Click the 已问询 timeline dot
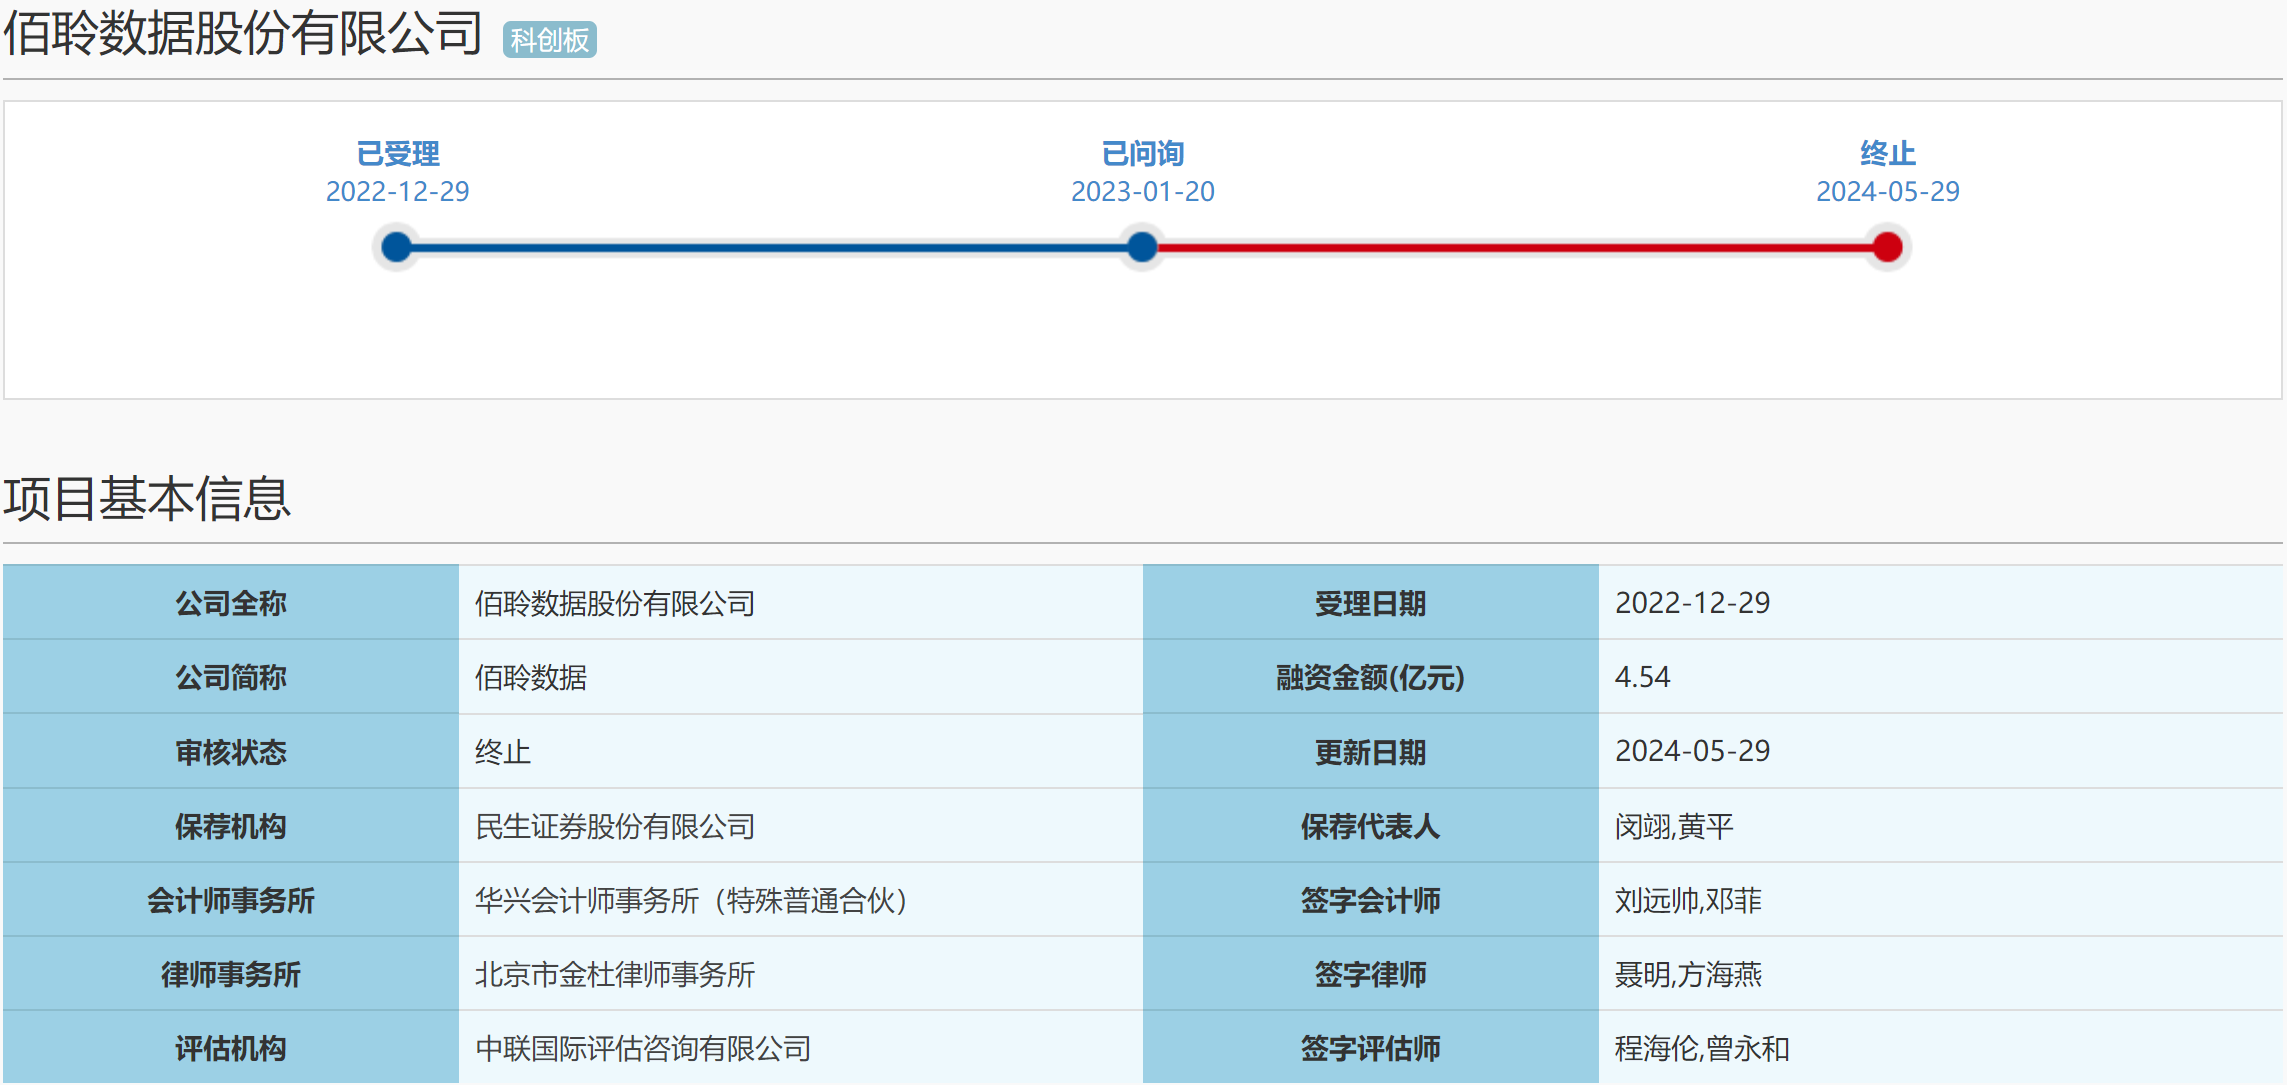The height and width of the screenshot is (1085, 2287). (x=1142, y=247)
